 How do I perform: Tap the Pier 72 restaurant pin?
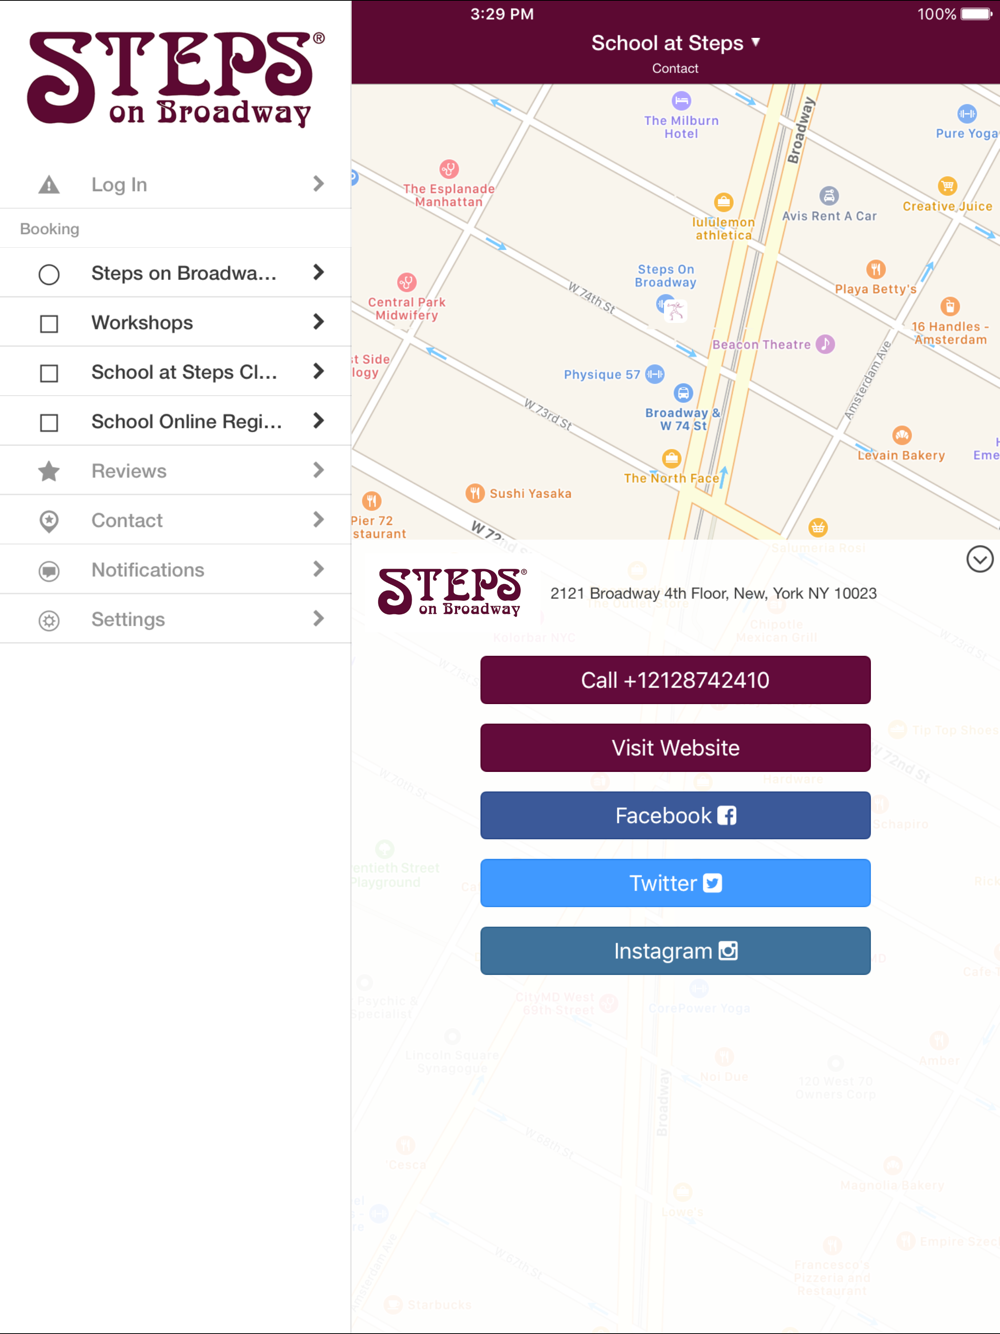point(371,500)
